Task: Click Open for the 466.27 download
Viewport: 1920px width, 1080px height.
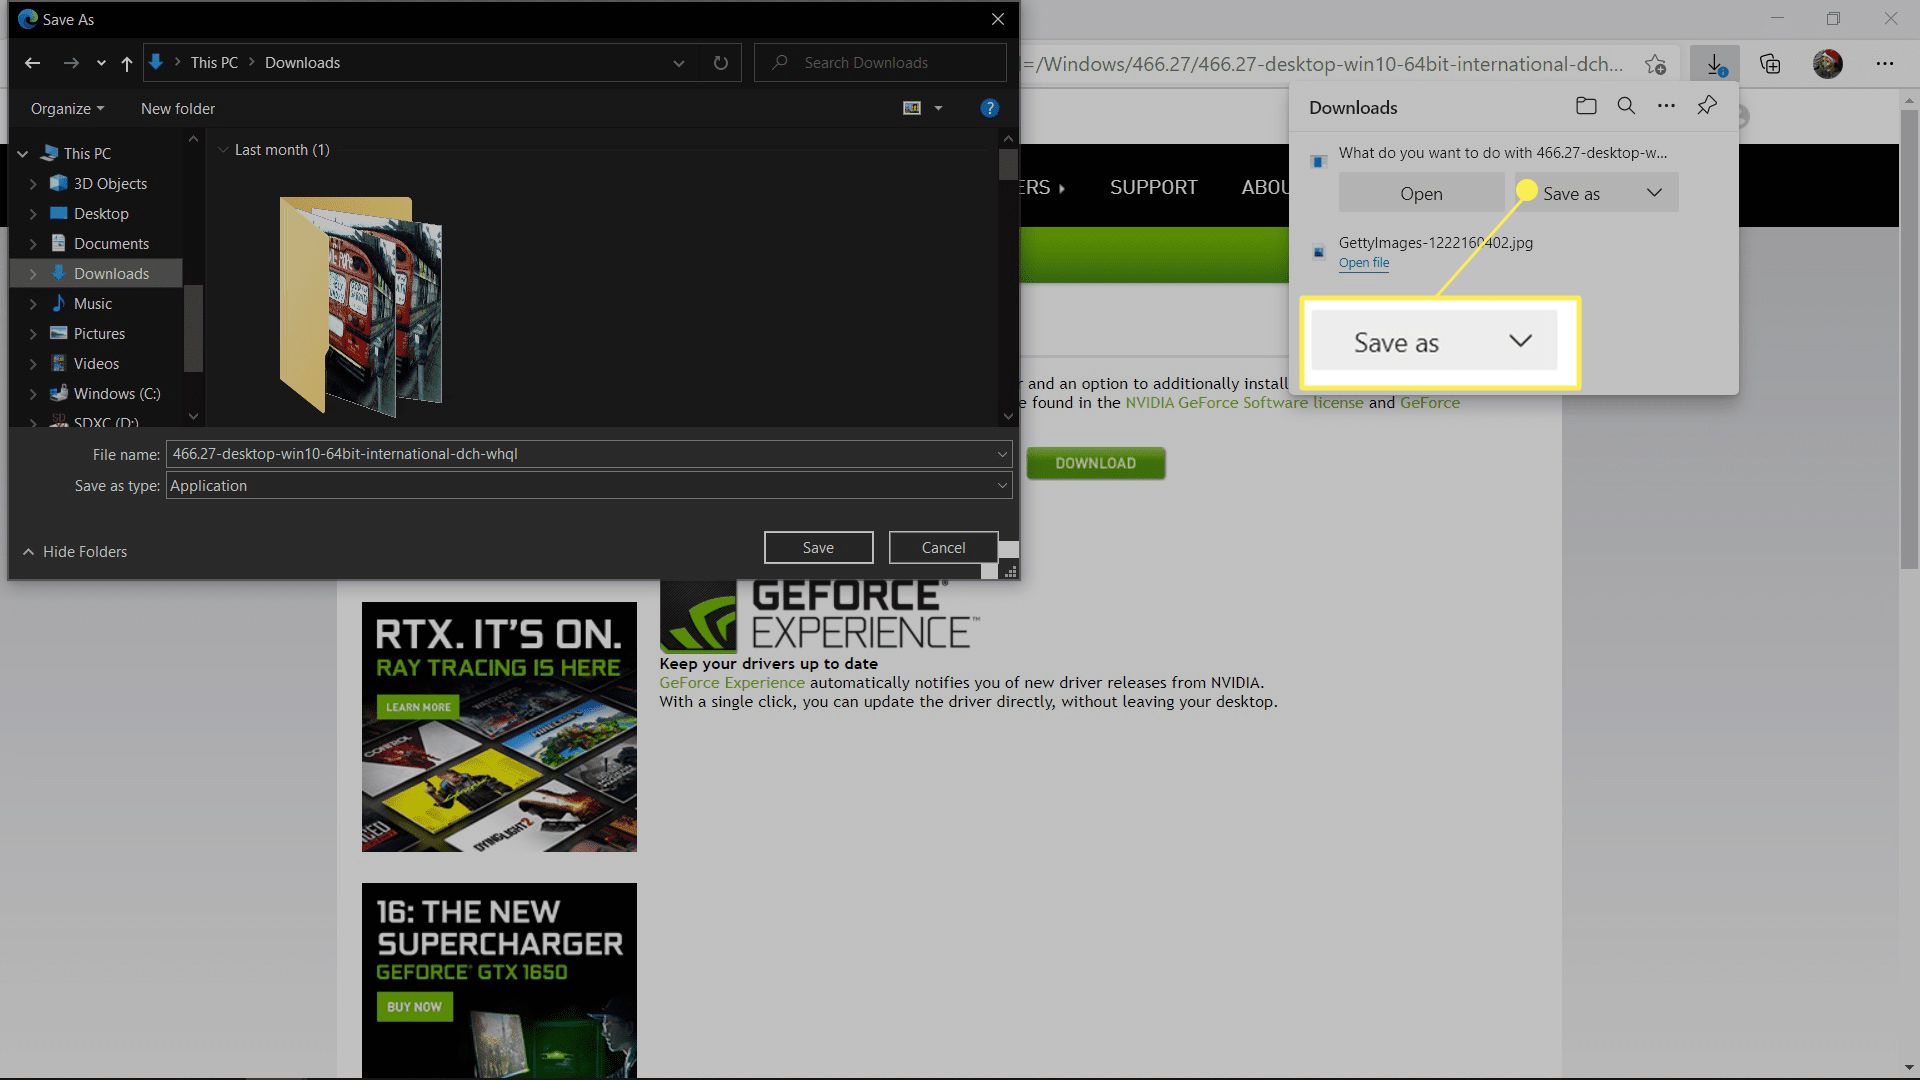Action: 1421,193
